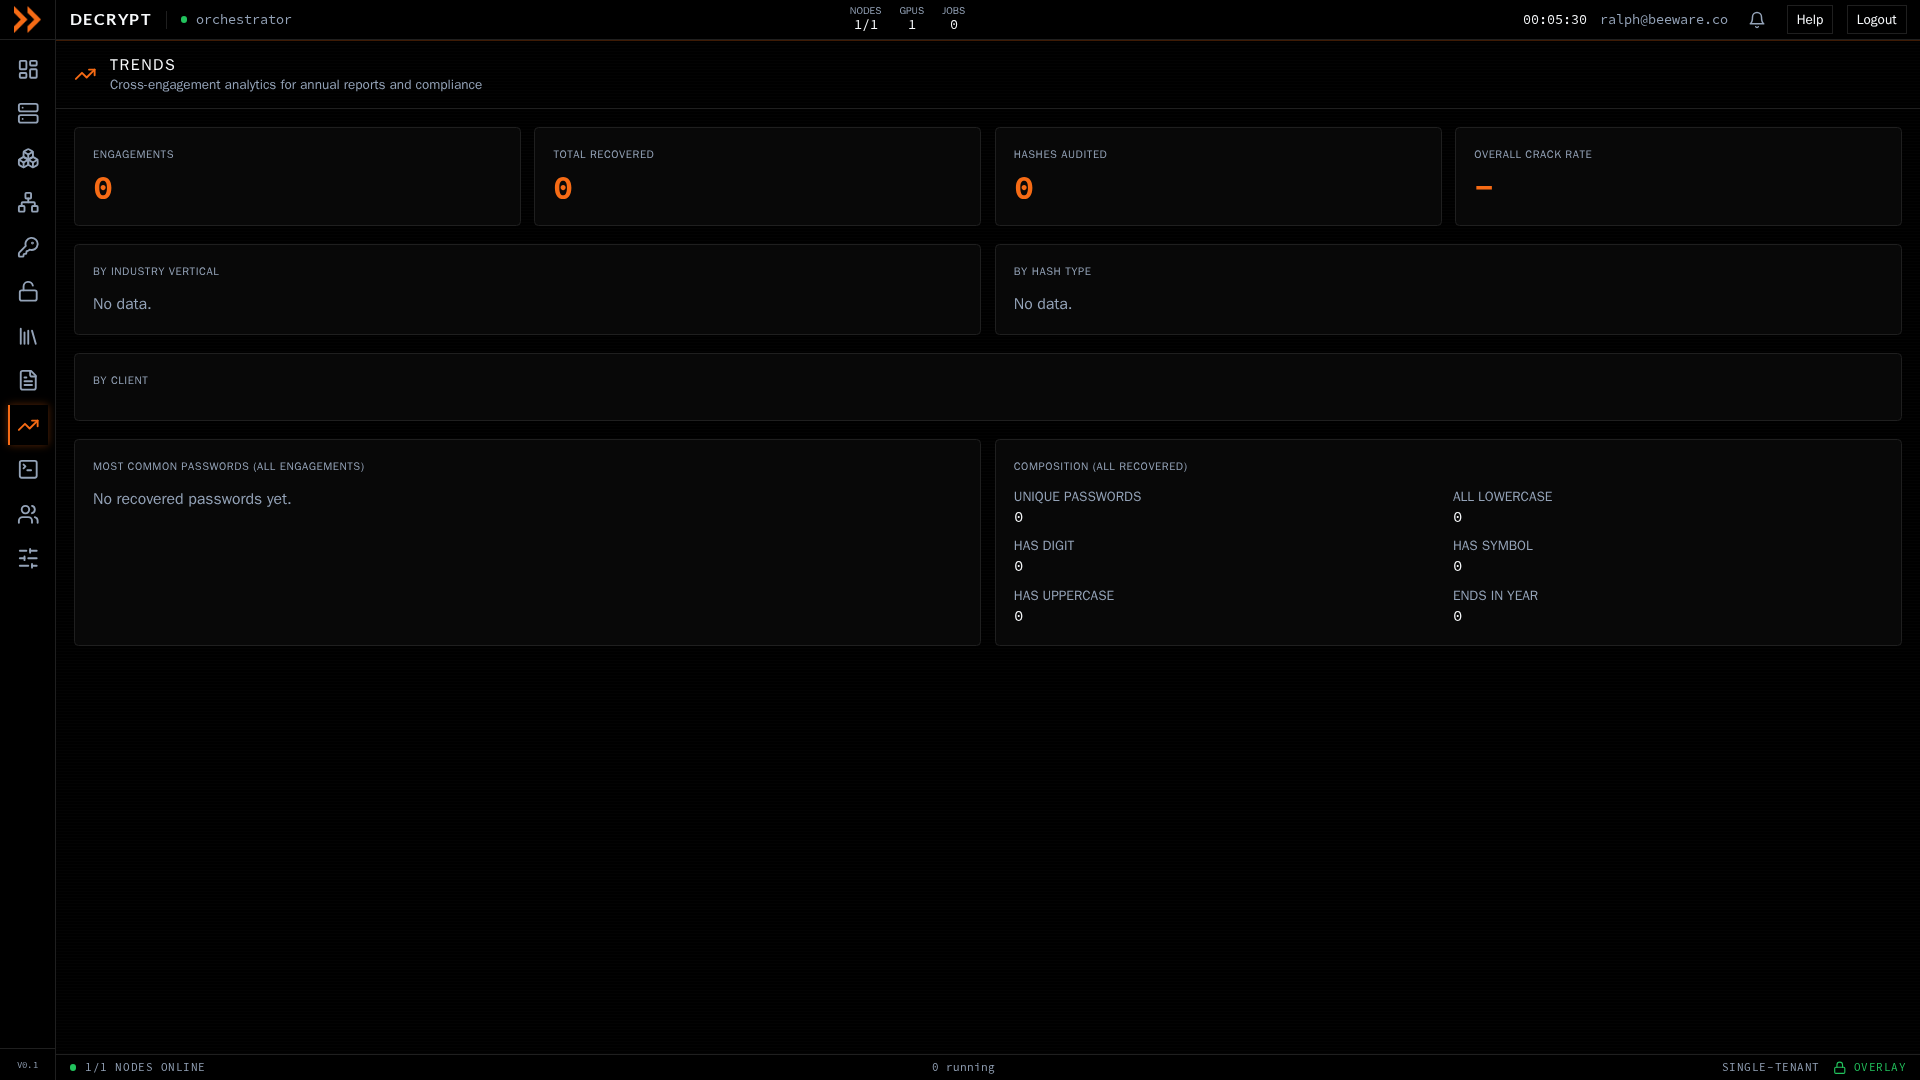Open the key icon in sidebar
Image resolution: width=1920 pixels, height=1080 pixels.
point(28,247)
